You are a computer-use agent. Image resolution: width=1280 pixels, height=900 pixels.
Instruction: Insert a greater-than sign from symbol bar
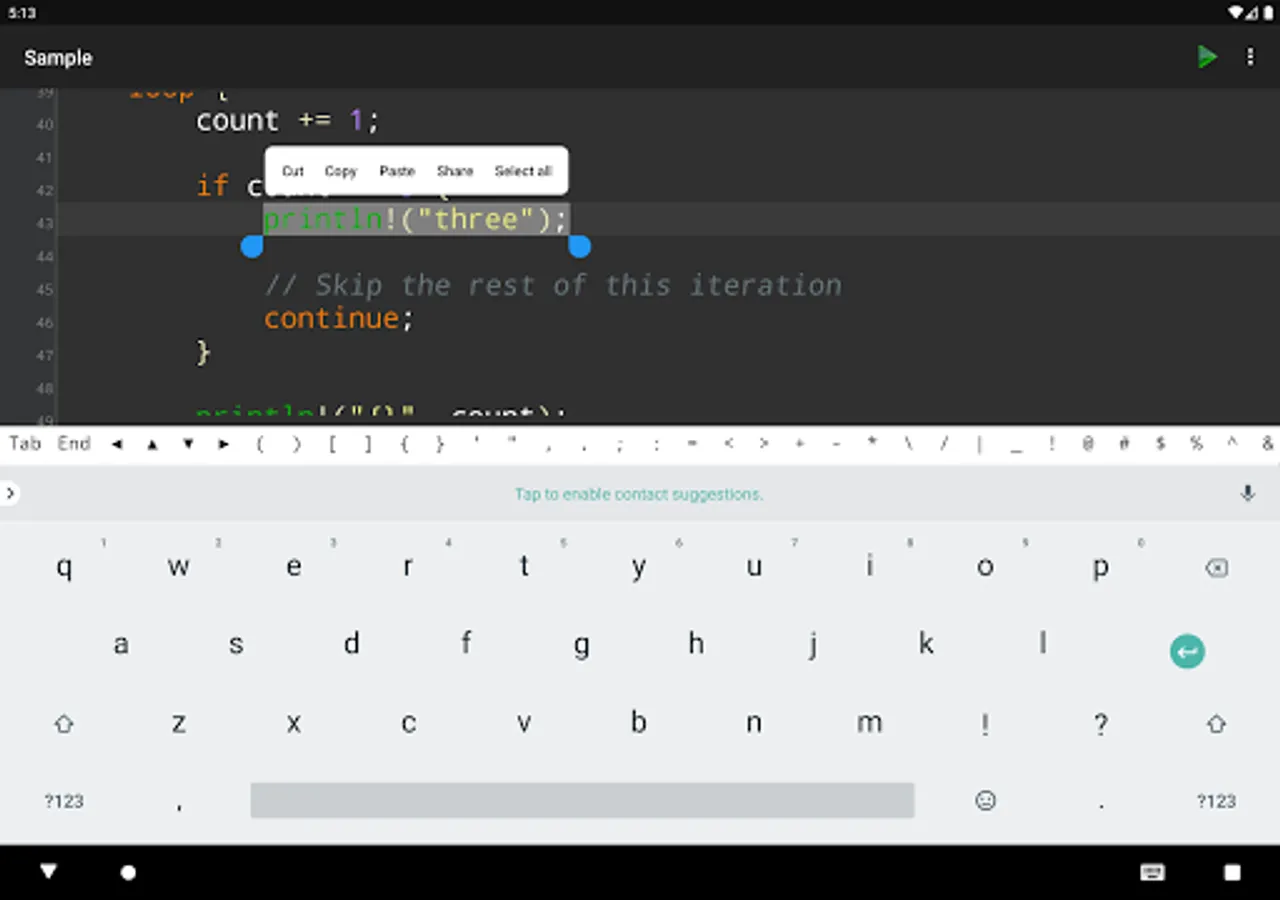tap(764, 444)
